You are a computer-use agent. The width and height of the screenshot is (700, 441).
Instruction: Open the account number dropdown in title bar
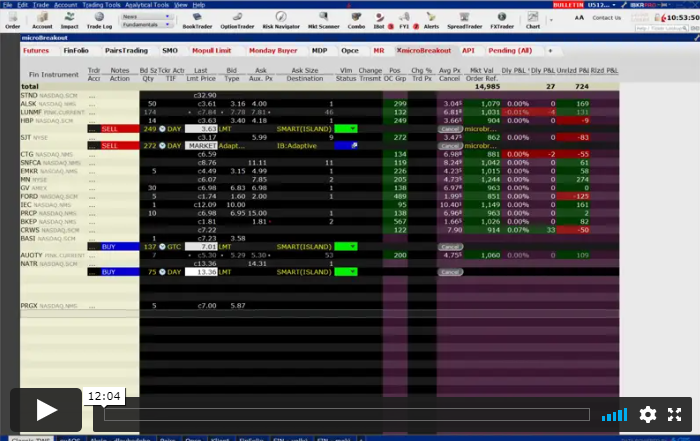point(601,4)
